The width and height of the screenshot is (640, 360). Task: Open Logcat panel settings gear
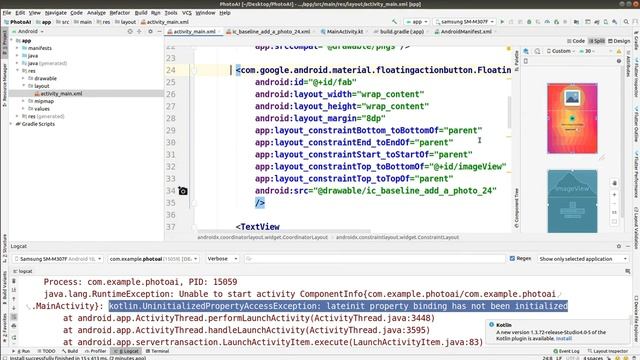619,246
